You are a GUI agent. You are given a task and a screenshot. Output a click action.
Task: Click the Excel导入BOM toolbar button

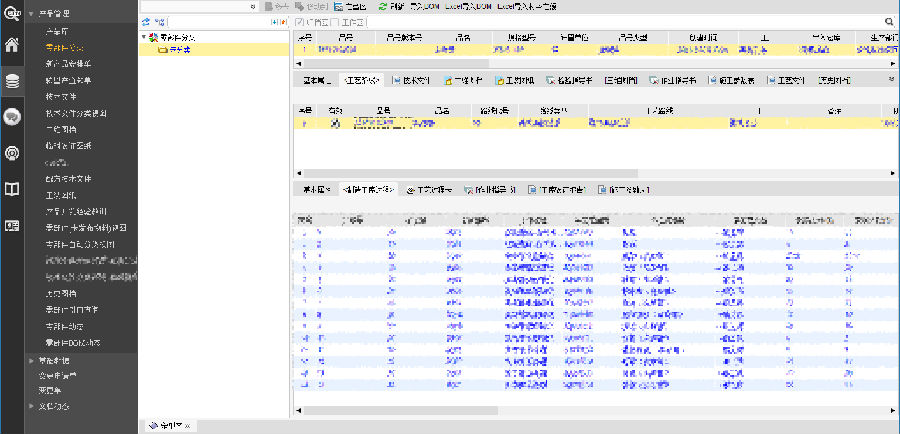(x=466, y=6)
